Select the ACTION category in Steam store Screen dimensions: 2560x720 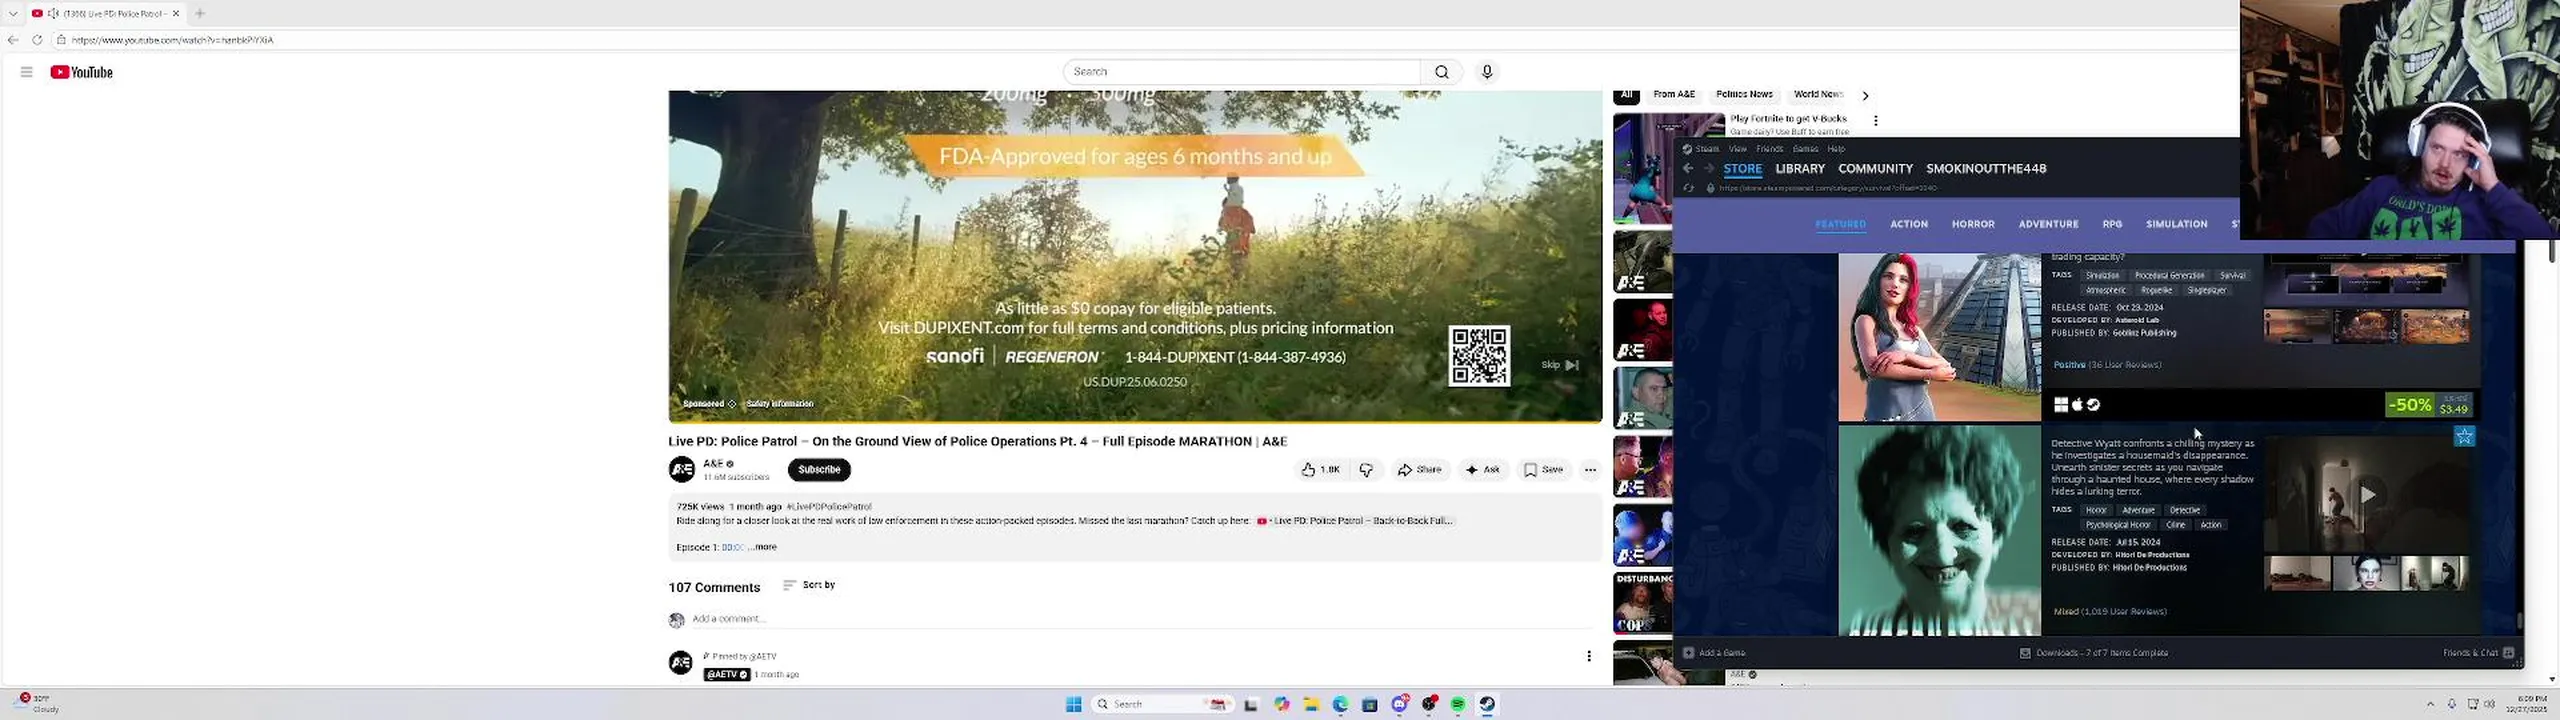1909,224
